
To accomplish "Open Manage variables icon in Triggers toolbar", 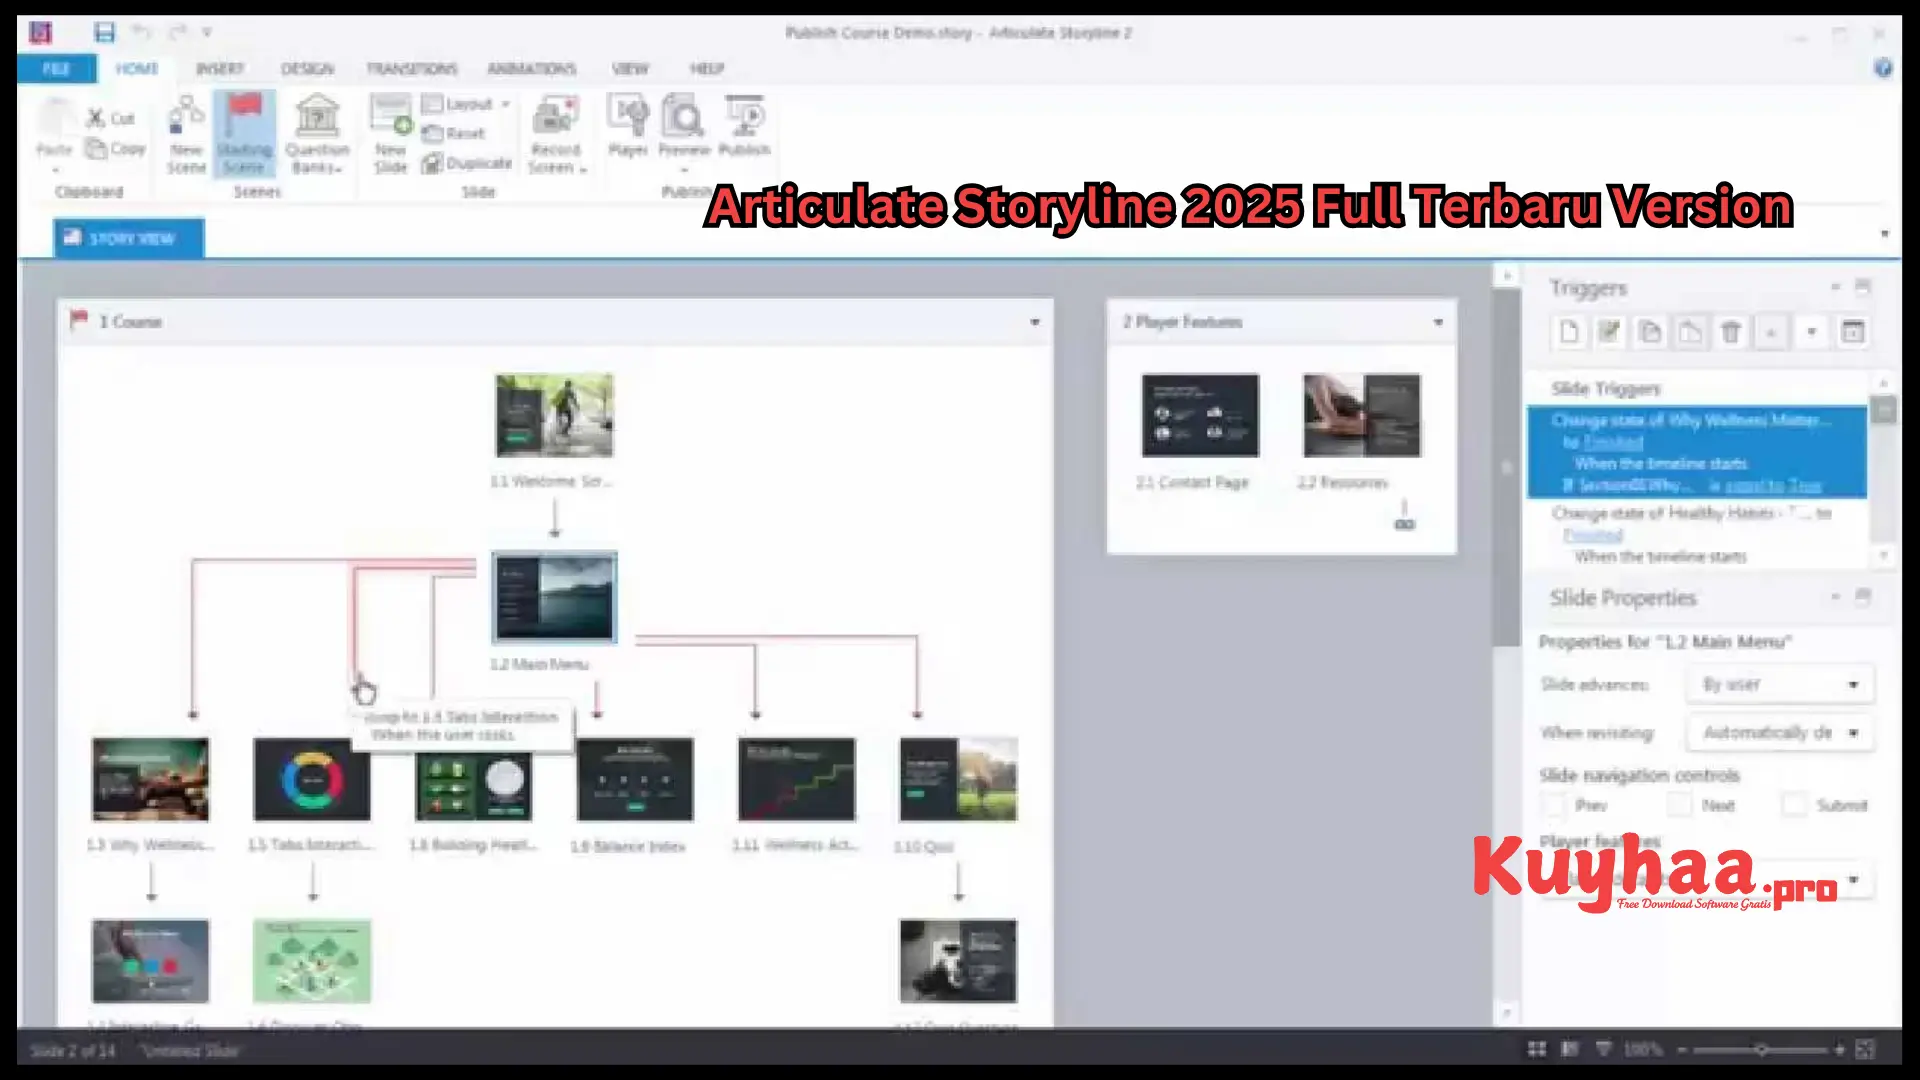I will coord(1852,332).
